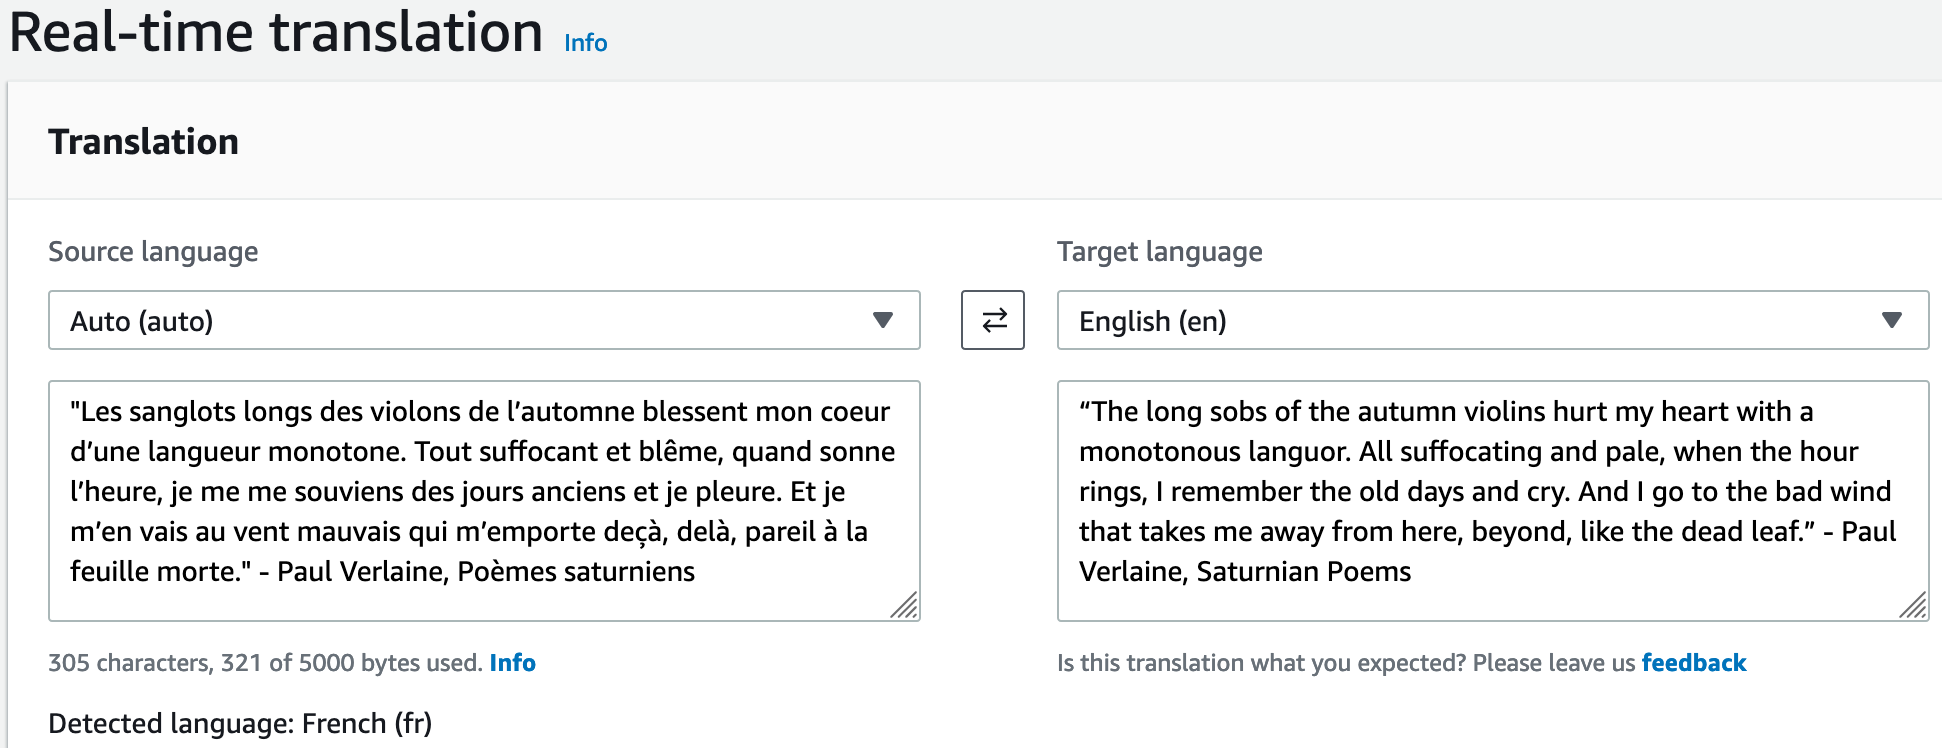Image resolution: width=1942 pixels, height=748 pixels.
Task: Click 'Poèmes saturniens' in the source text
Action: (576, 572)
